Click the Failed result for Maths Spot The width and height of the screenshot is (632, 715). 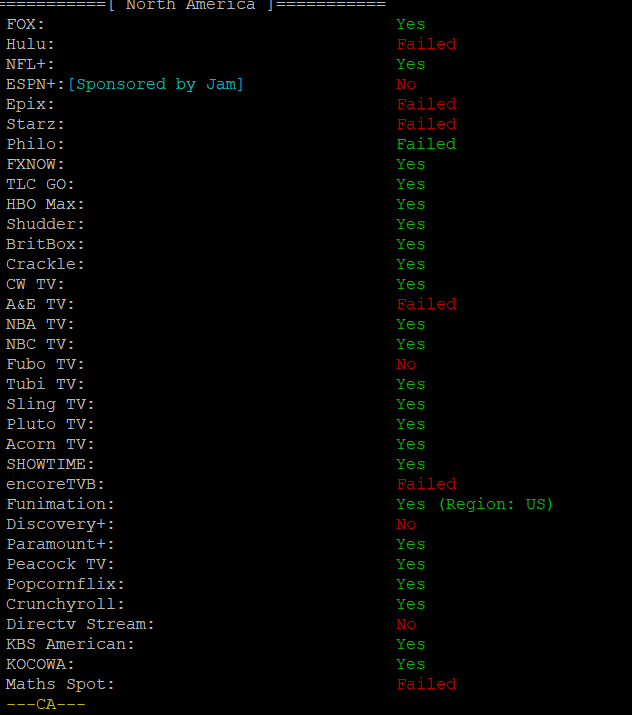tap(426, 684)
